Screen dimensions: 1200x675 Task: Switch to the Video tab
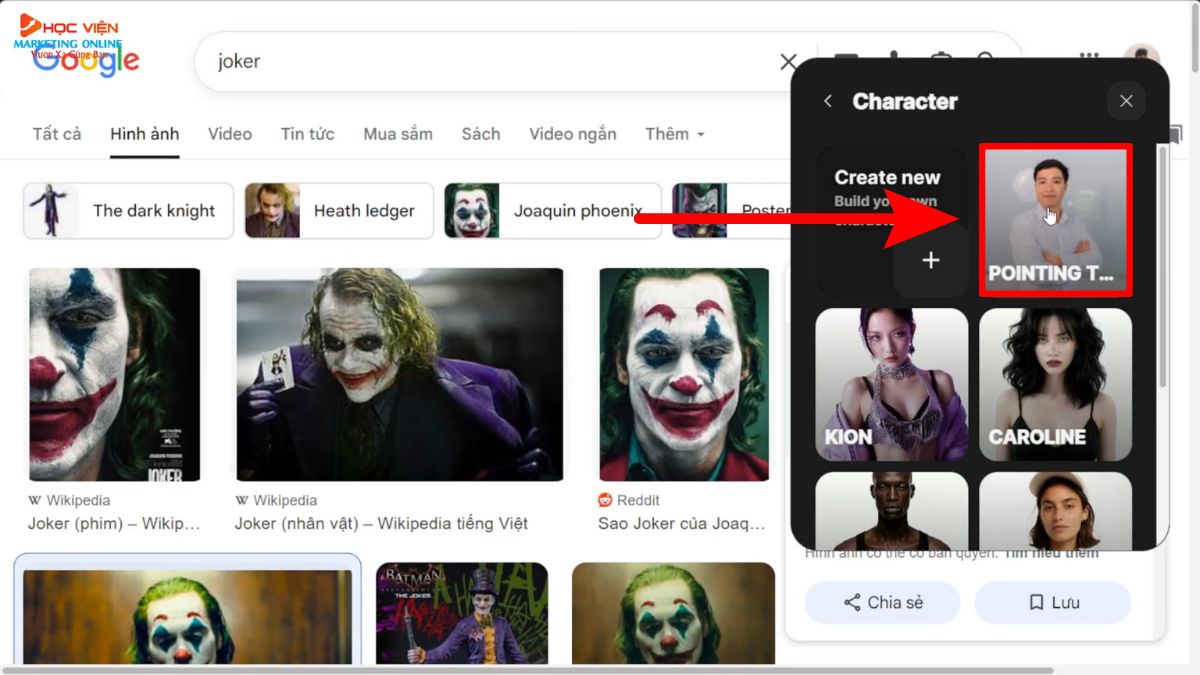pos(230,134)
